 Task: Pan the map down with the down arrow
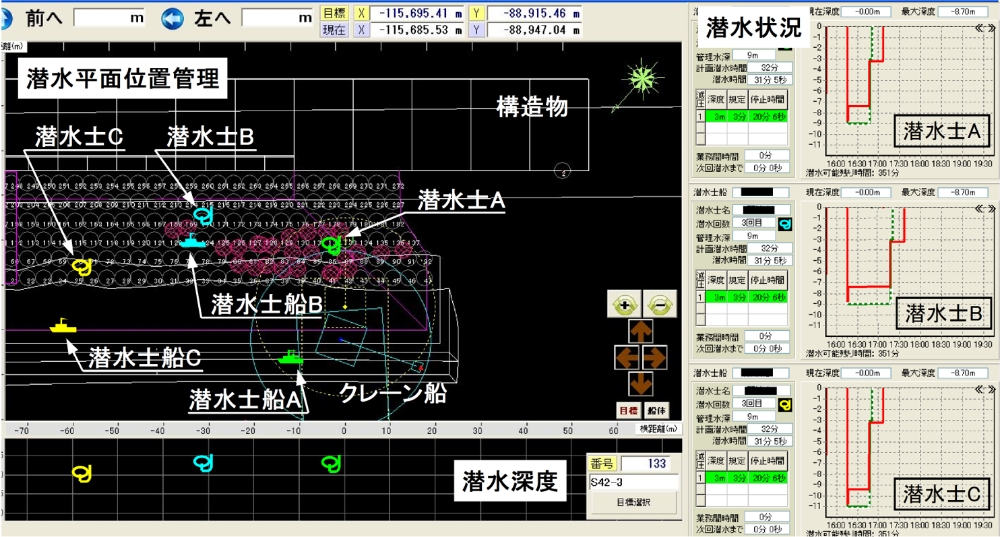[x=641, y=382]
